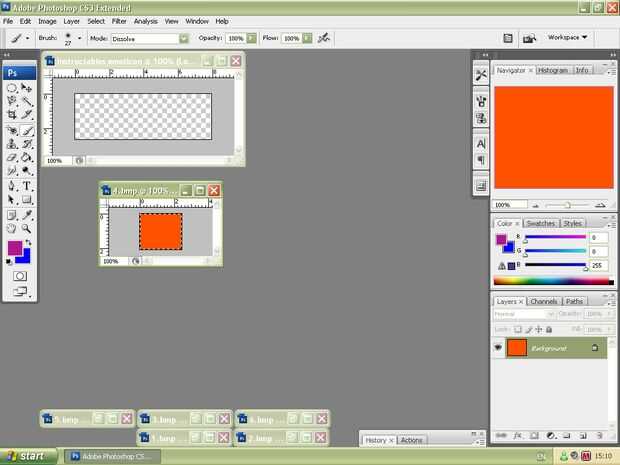The image size is (620, 465).
Task: Click the Background layer thumbnail
Action: tap(517, 348)
